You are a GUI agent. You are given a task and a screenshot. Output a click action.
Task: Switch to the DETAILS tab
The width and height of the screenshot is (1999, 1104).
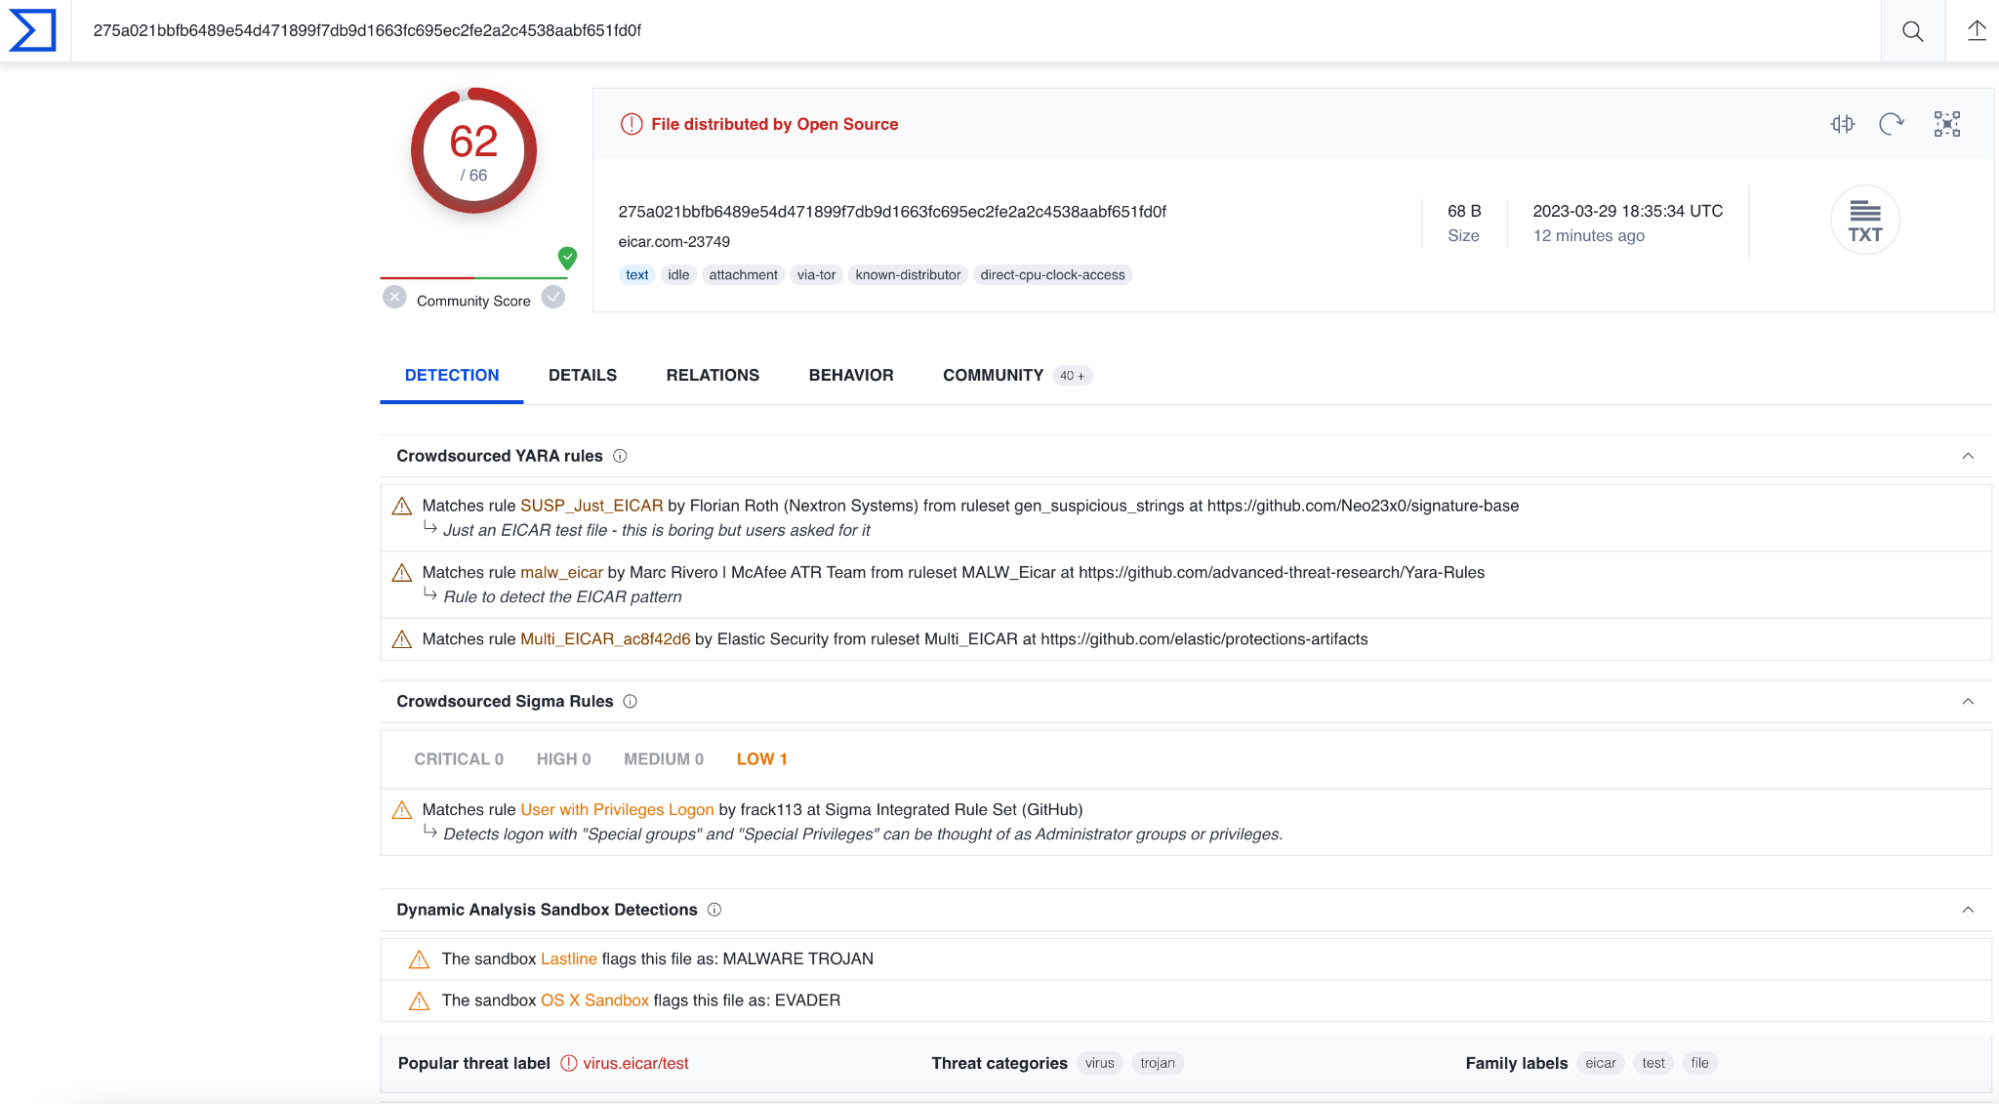pos(582,375)
